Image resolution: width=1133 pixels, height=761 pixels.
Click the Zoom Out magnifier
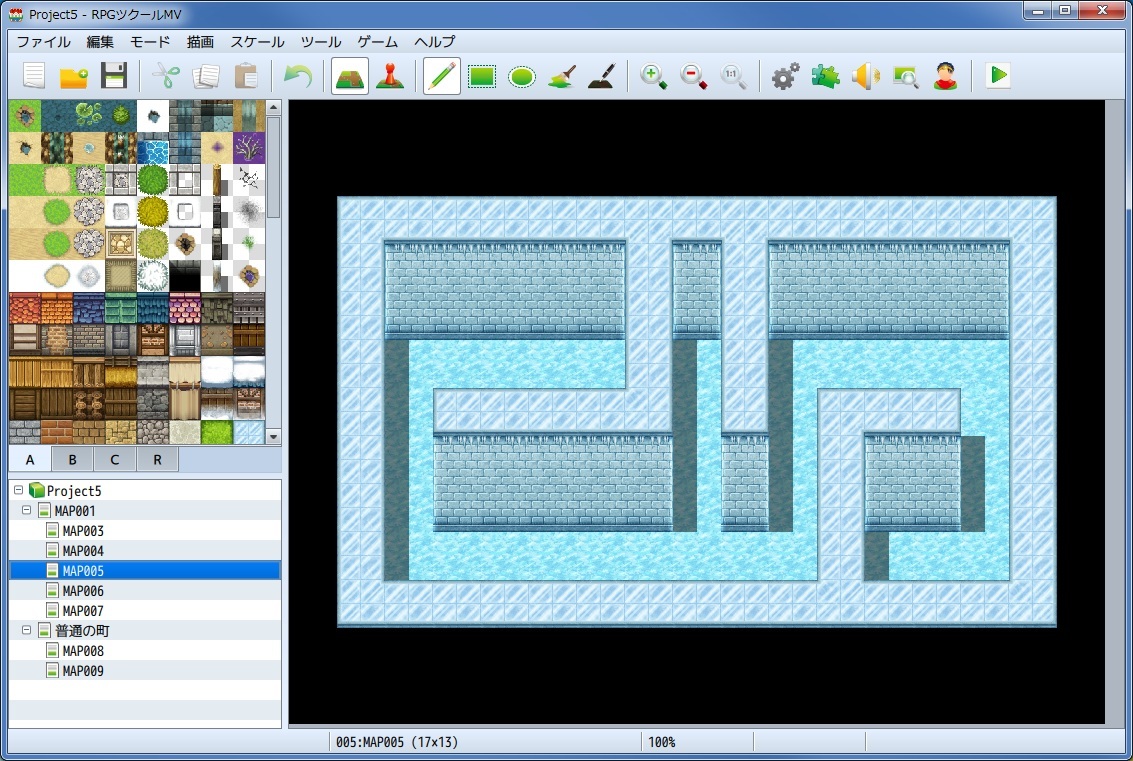coord(693,76)
